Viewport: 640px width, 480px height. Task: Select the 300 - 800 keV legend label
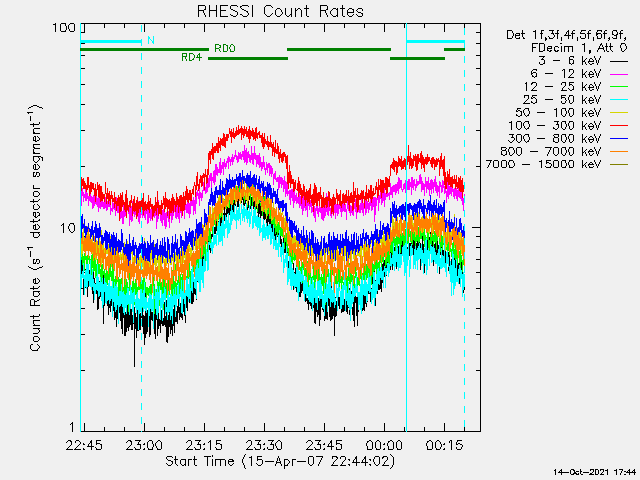click(555, 138)
